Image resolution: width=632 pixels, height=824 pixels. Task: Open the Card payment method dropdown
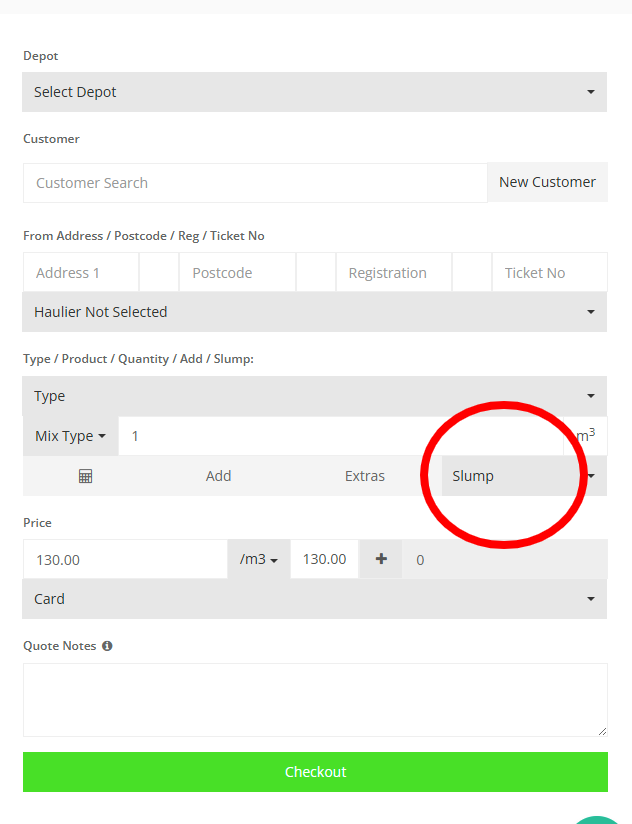point(314,599)
